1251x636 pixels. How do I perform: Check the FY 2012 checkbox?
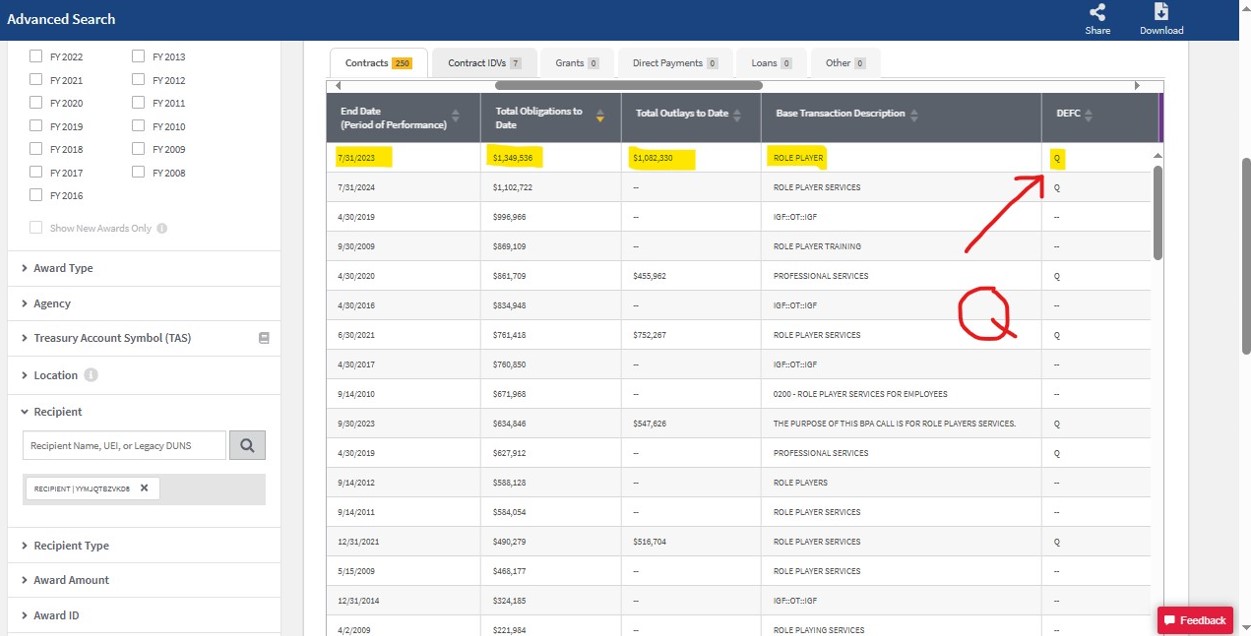click(x=138, y=80)
